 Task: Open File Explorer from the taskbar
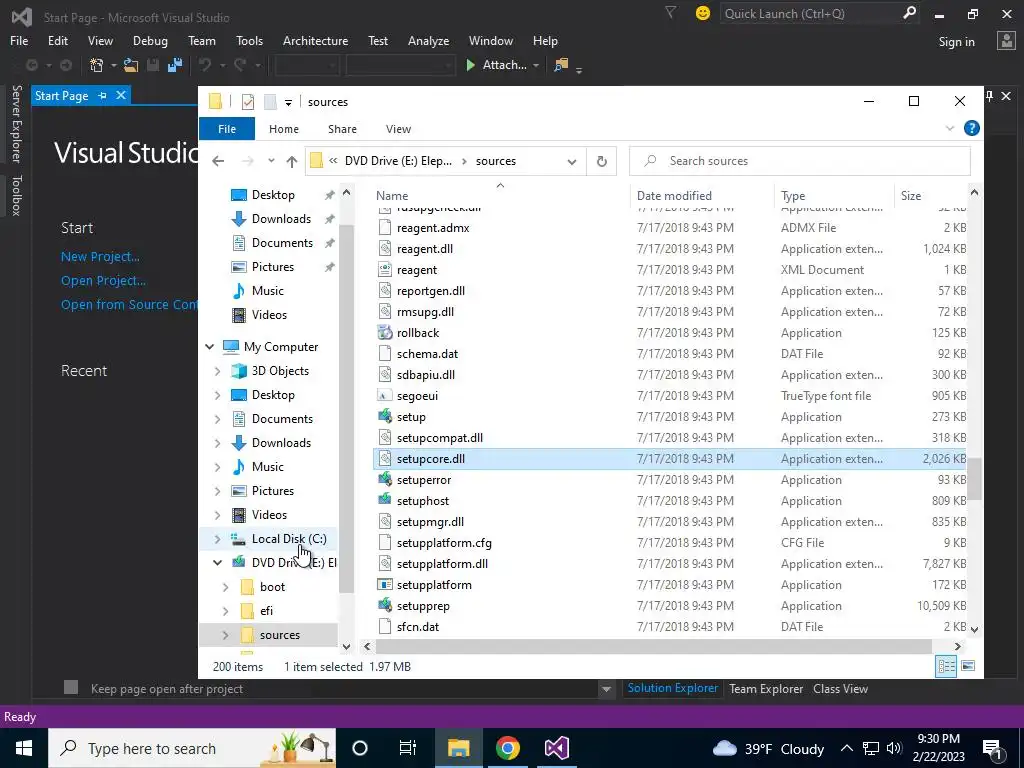tap(458, 748)
